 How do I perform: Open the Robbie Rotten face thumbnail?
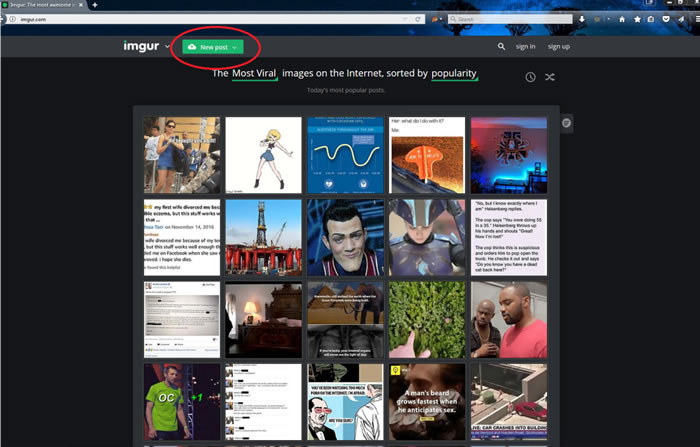[345, 237]
